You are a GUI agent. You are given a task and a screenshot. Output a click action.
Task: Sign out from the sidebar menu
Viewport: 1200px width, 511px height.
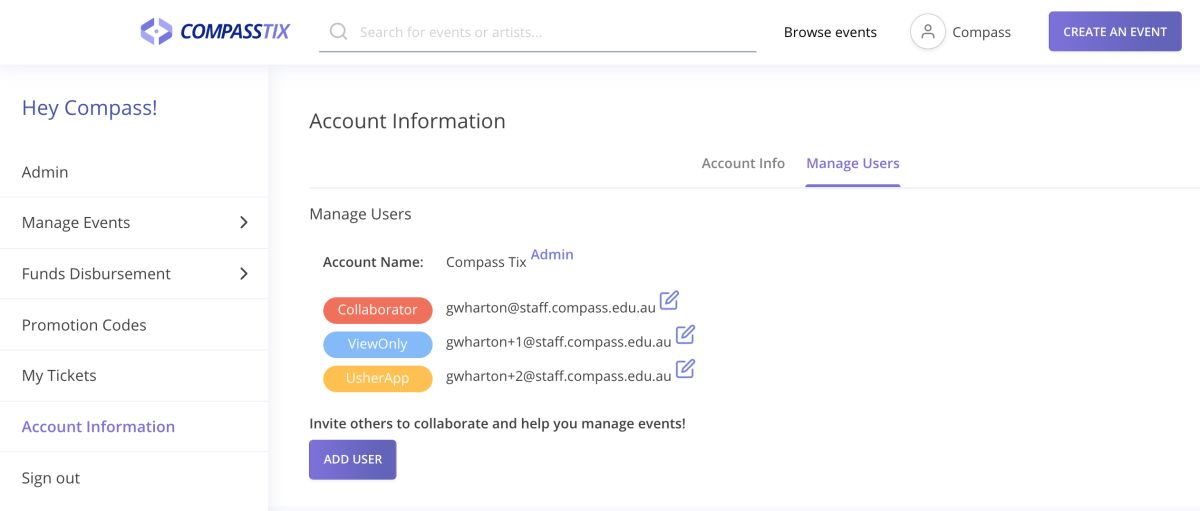(51, 478)
